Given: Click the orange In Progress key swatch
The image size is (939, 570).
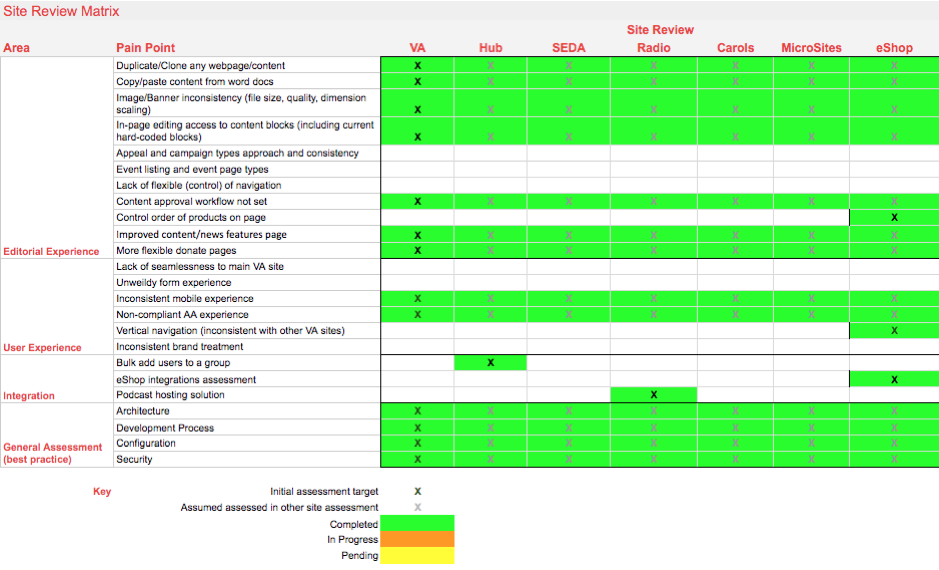Looking at the screenshot, I should (417, 539).
